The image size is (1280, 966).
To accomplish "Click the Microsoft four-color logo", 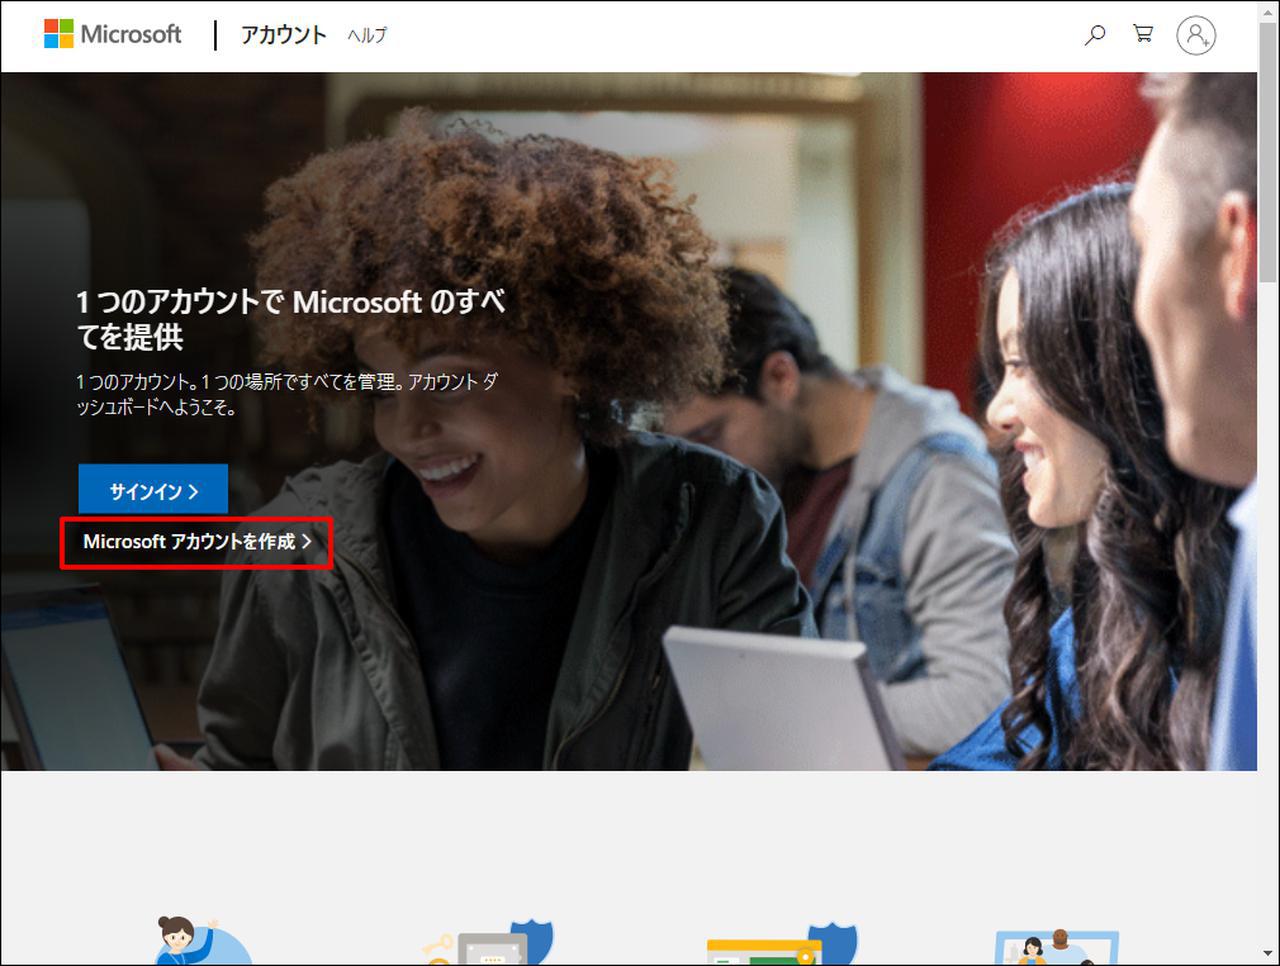I will 59,34.
